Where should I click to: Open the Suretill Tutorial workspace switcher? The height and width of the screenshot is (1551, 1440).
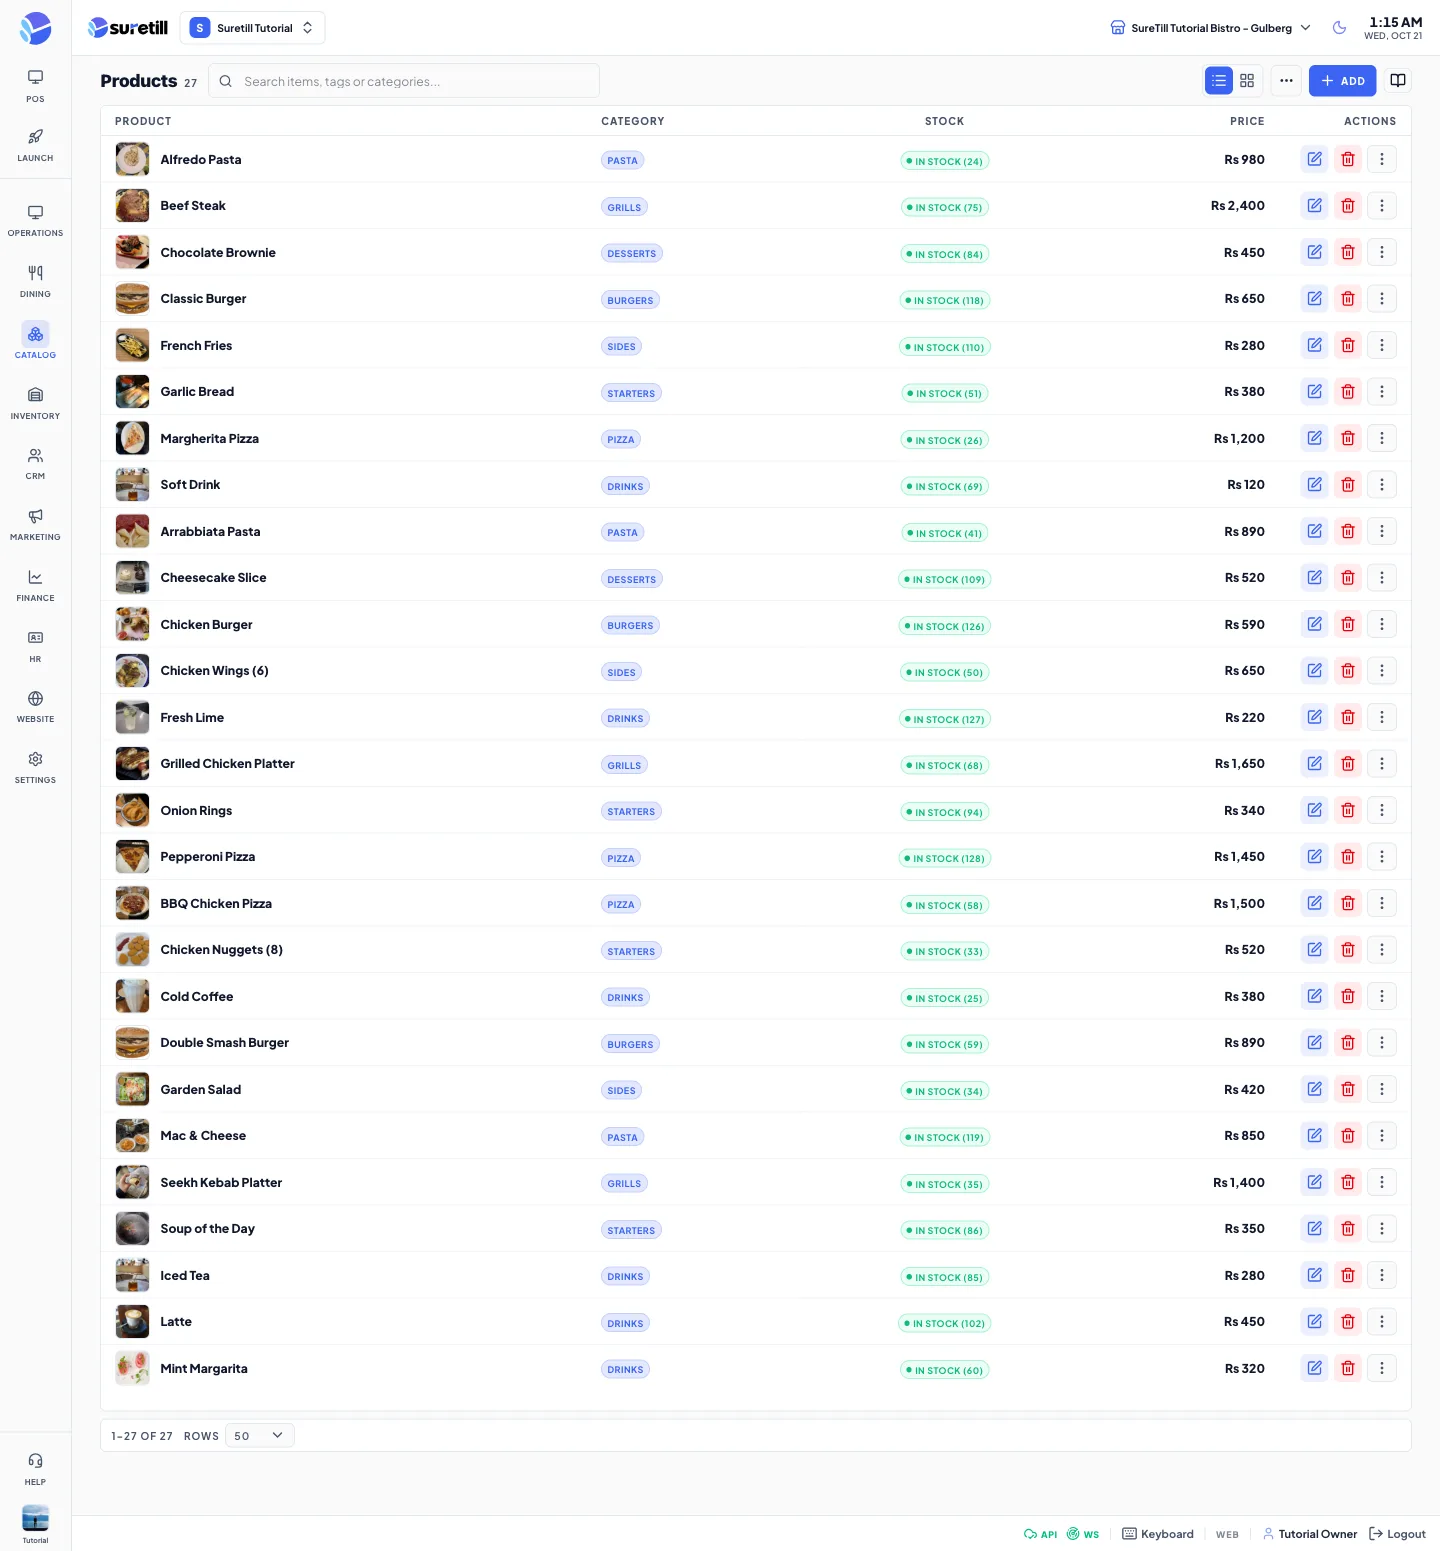(252, 28)
